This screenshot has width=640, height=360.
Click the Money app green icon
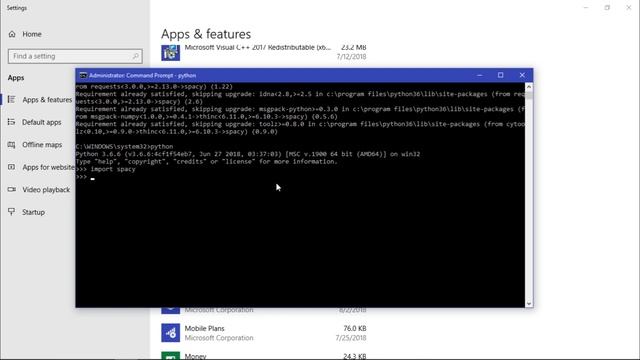[171, 356]
